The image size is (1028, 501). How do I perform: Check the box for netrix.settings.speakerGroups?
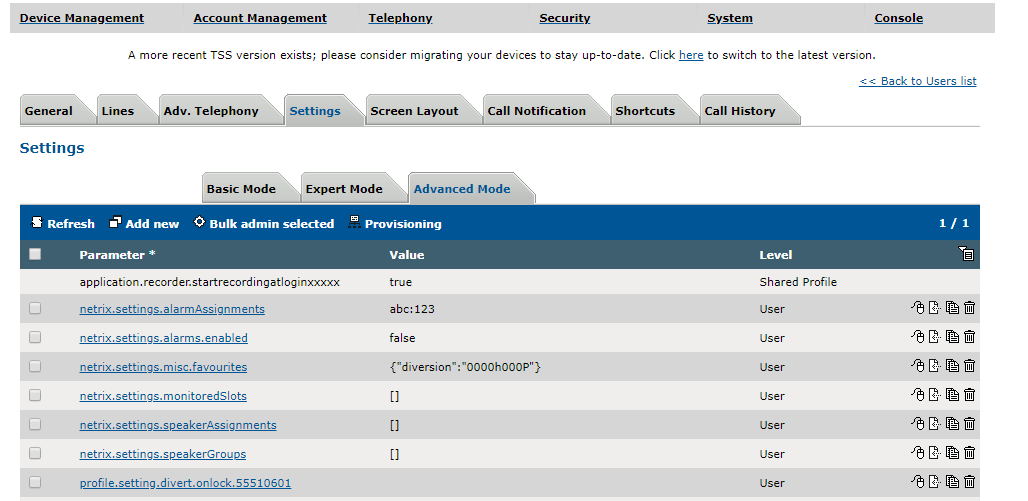(x=35, y=453)
